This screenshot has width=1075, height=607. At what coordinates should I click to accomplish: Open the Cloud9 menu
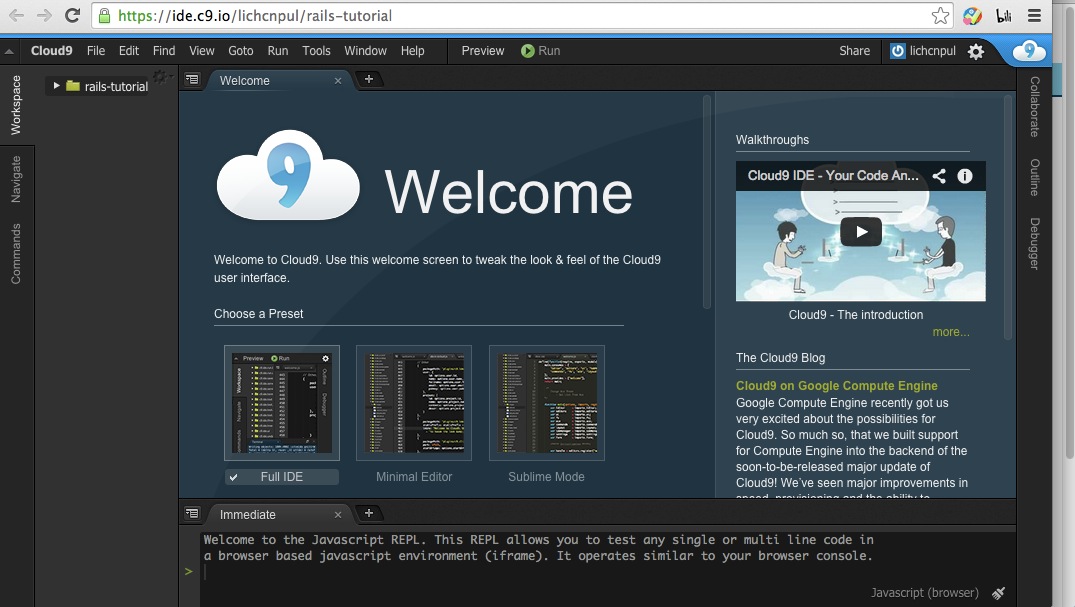click(51, 51)
